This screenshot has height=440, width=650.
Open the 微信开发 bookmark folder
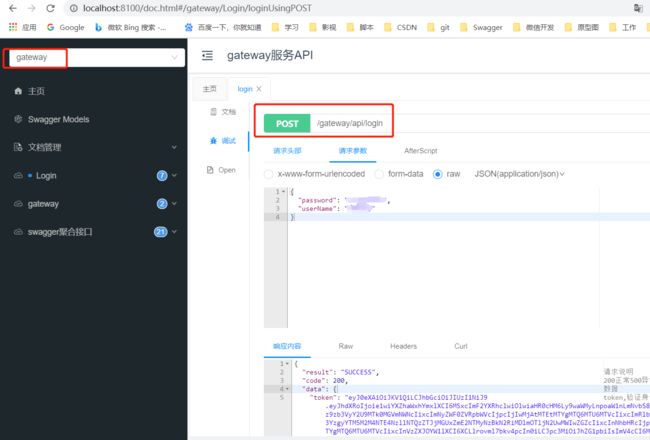click(533, 27)
